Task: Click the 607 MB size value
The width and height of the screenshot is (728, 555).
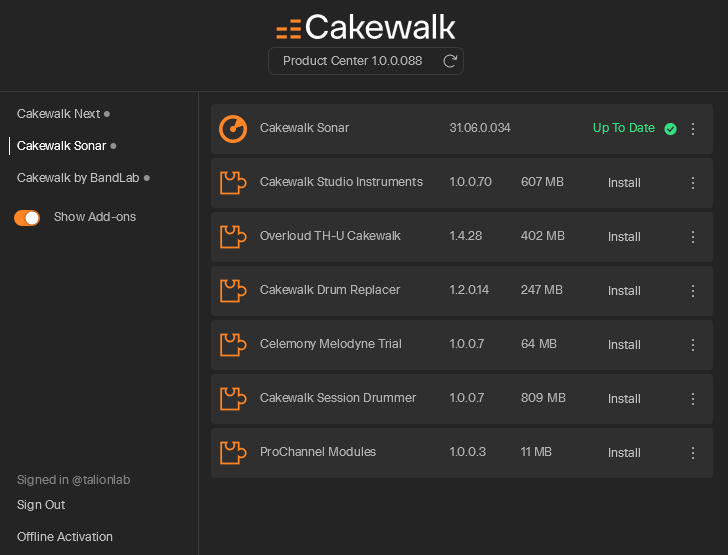Action: pos(542,182)
